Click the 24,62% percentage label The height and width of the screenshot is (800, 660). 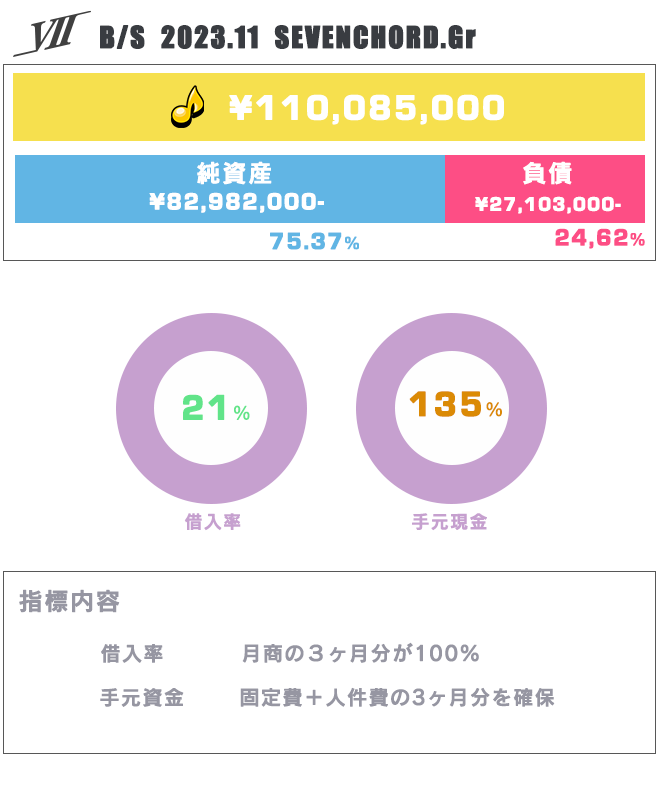(x=599, y=238)
